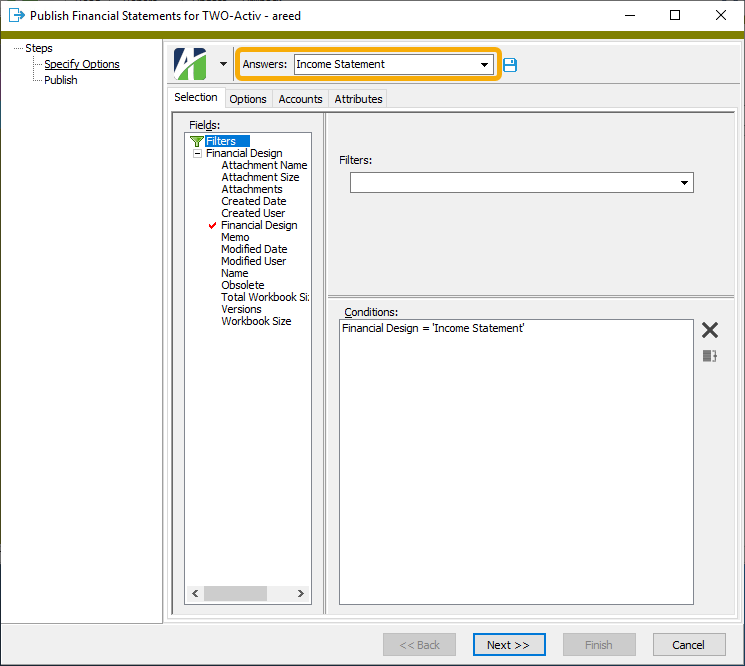Switch to the Accounts tab
The width and height of the screenshot is (745, 666).
click(300, 99)
